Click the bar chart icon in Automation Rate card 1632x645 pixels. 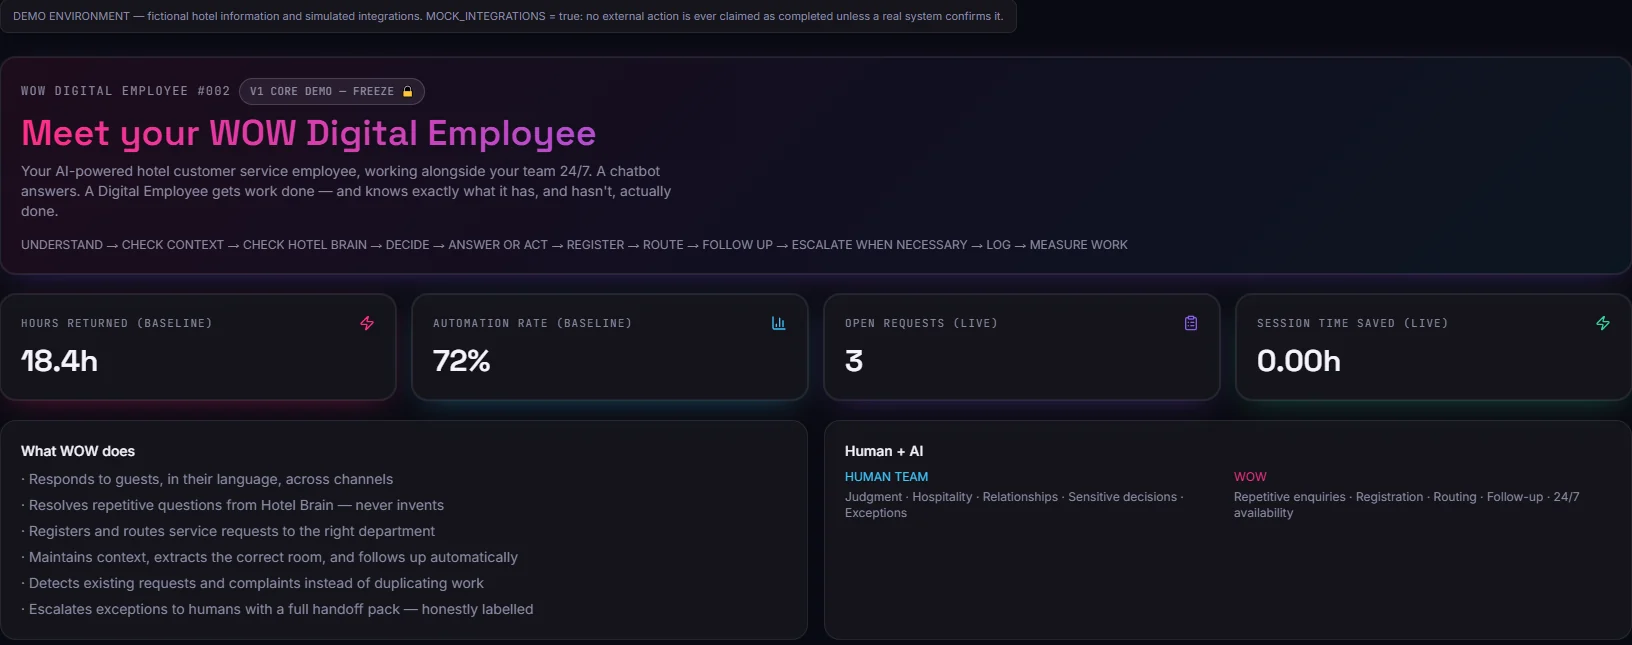coord(779,323)
